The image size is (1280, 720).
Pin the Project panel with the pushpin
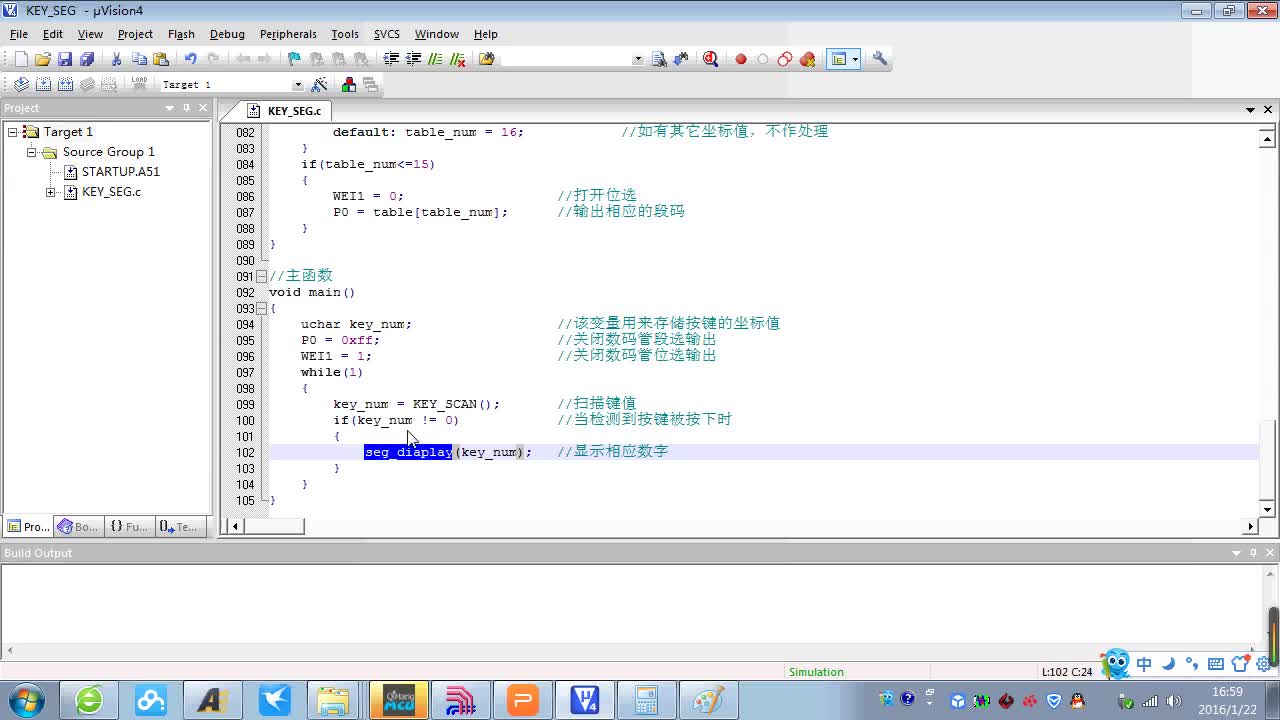pyautogui.click(x=186, y=108)
